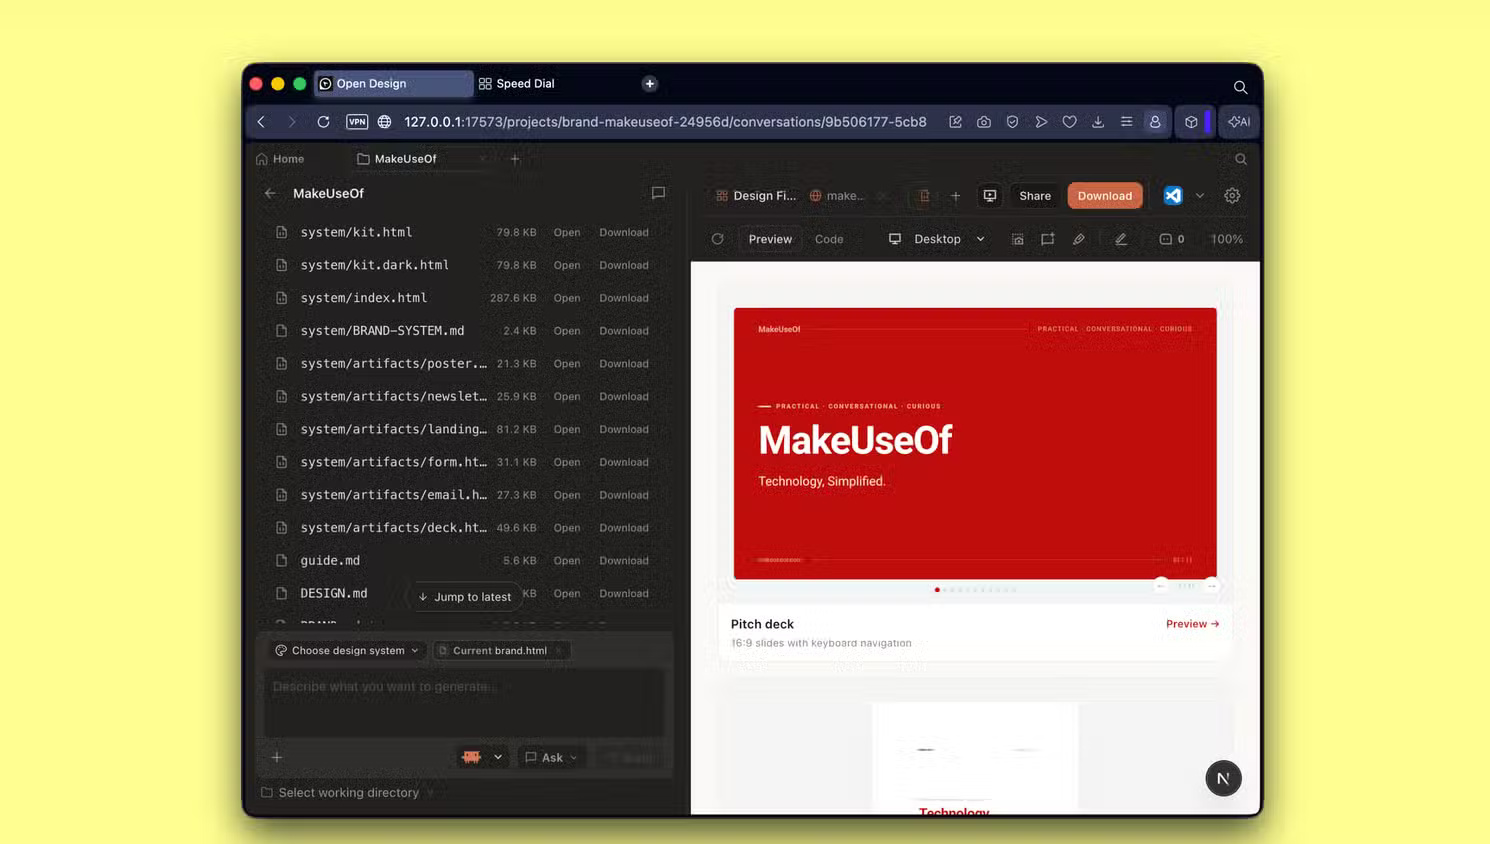Image resolution: width=1490 pixels, height=844 pixels.
Task: Toggle the VPN badge in address bar
Action: point(357,122)
